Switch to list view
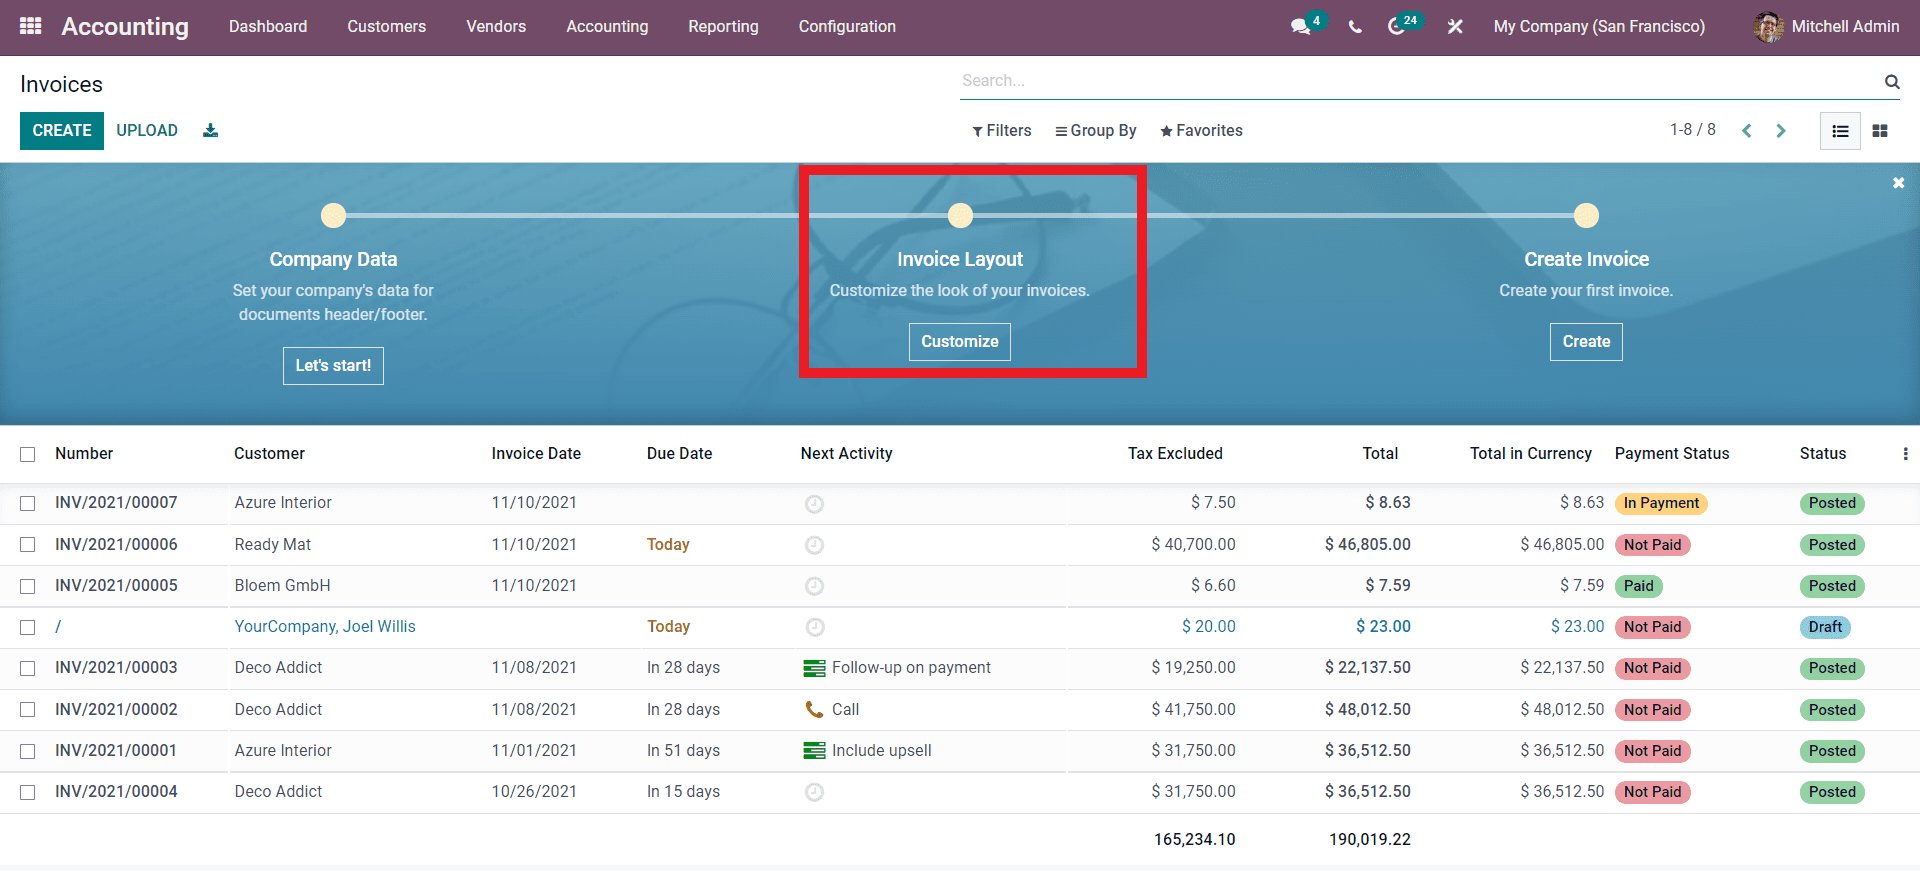Image resolution: width=1920 pixels, height=871 pixels. coord(1840,131)
